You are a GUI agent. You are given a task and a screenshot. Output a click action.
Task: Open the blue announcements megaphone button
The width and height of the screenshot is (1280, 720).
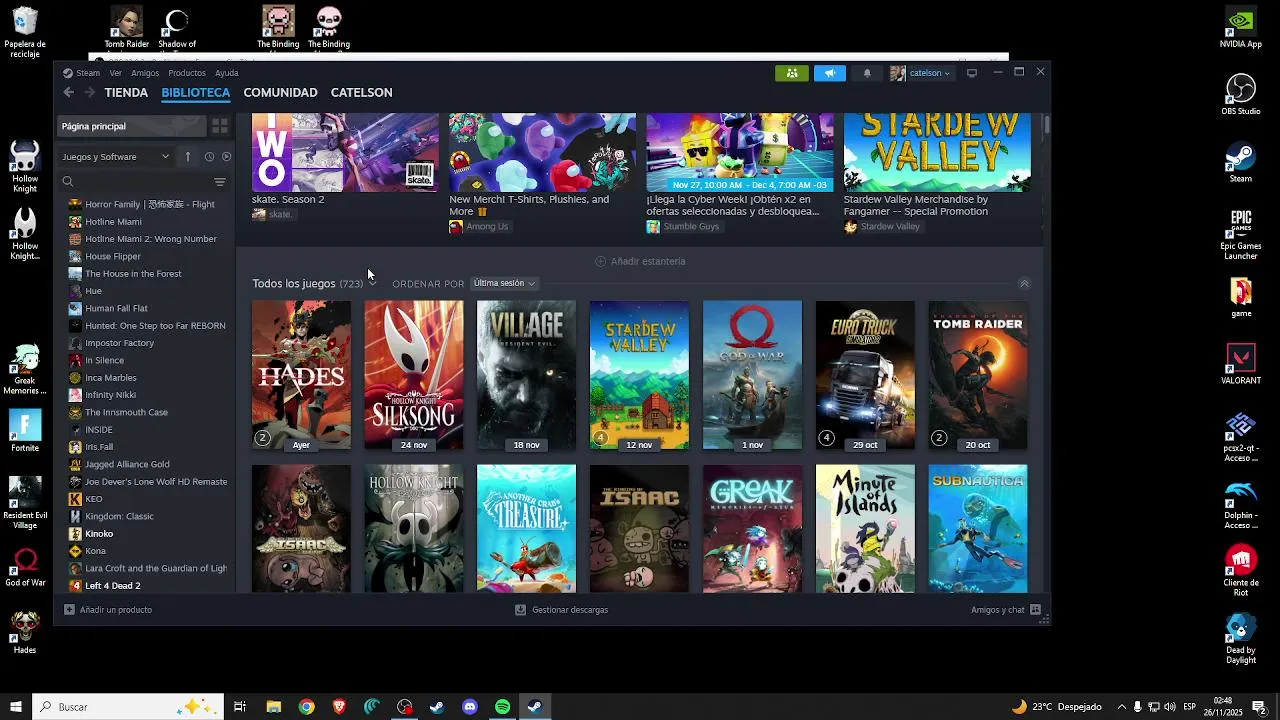tap(829, 73)
